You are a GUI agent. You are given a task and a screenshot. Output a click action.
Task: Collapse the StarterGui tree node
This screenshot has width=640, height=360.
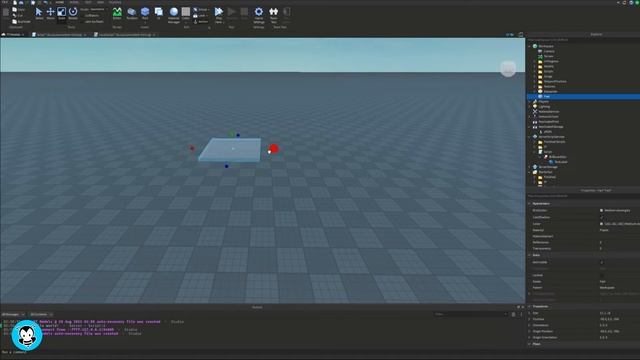point(529,172)
